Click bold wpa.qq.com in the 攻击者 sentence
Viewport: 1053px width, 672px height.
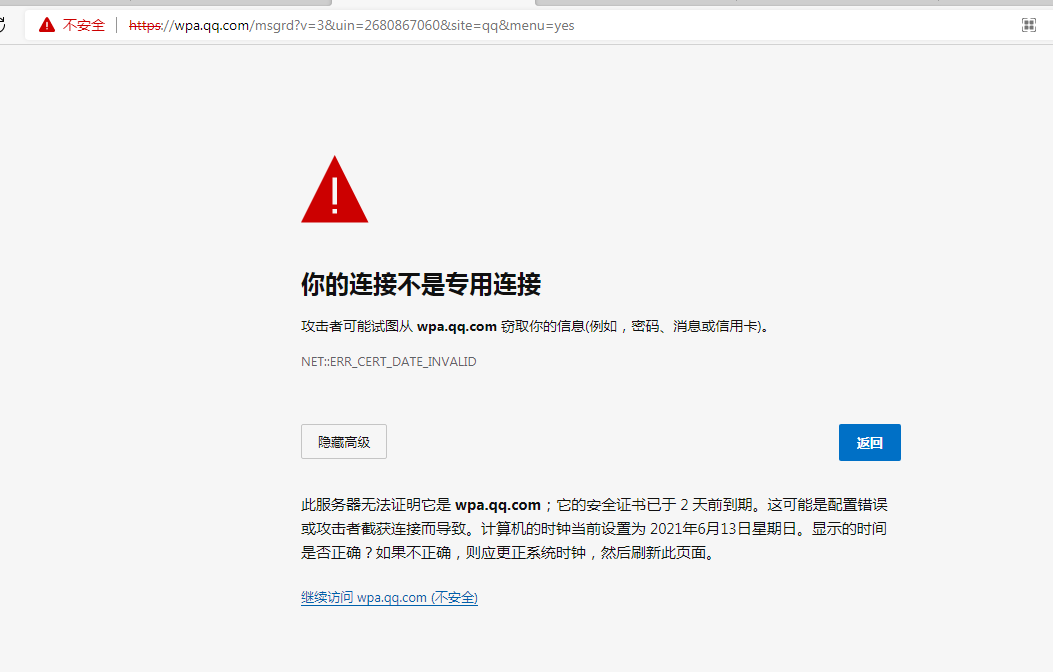coord(456,326)
